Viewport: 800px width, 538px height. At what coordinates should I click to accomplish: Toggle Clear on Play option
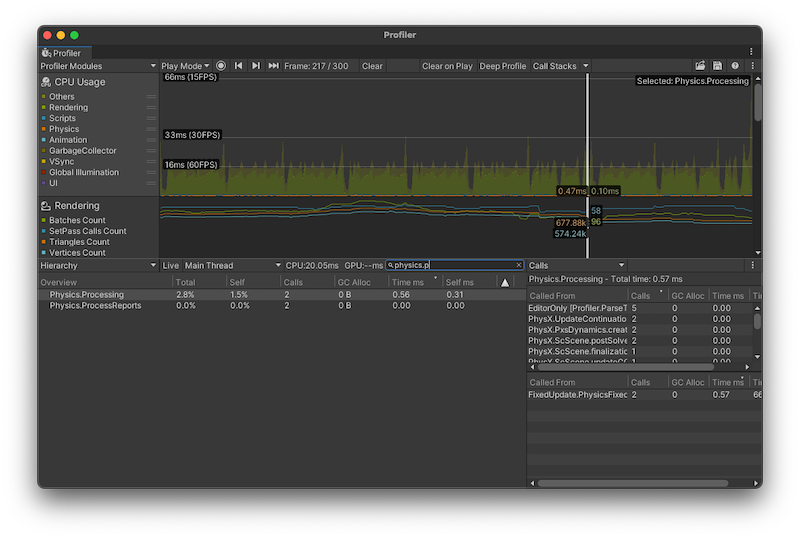tap(447, 66)
